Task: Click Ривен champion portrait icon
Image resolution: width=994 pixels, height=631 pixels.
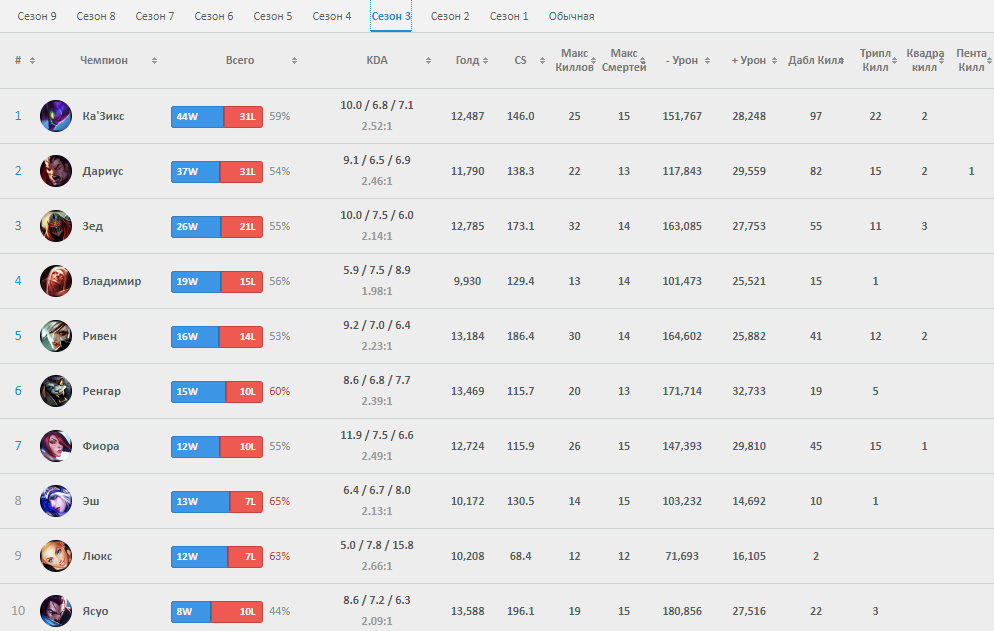Action: (56, 336)
